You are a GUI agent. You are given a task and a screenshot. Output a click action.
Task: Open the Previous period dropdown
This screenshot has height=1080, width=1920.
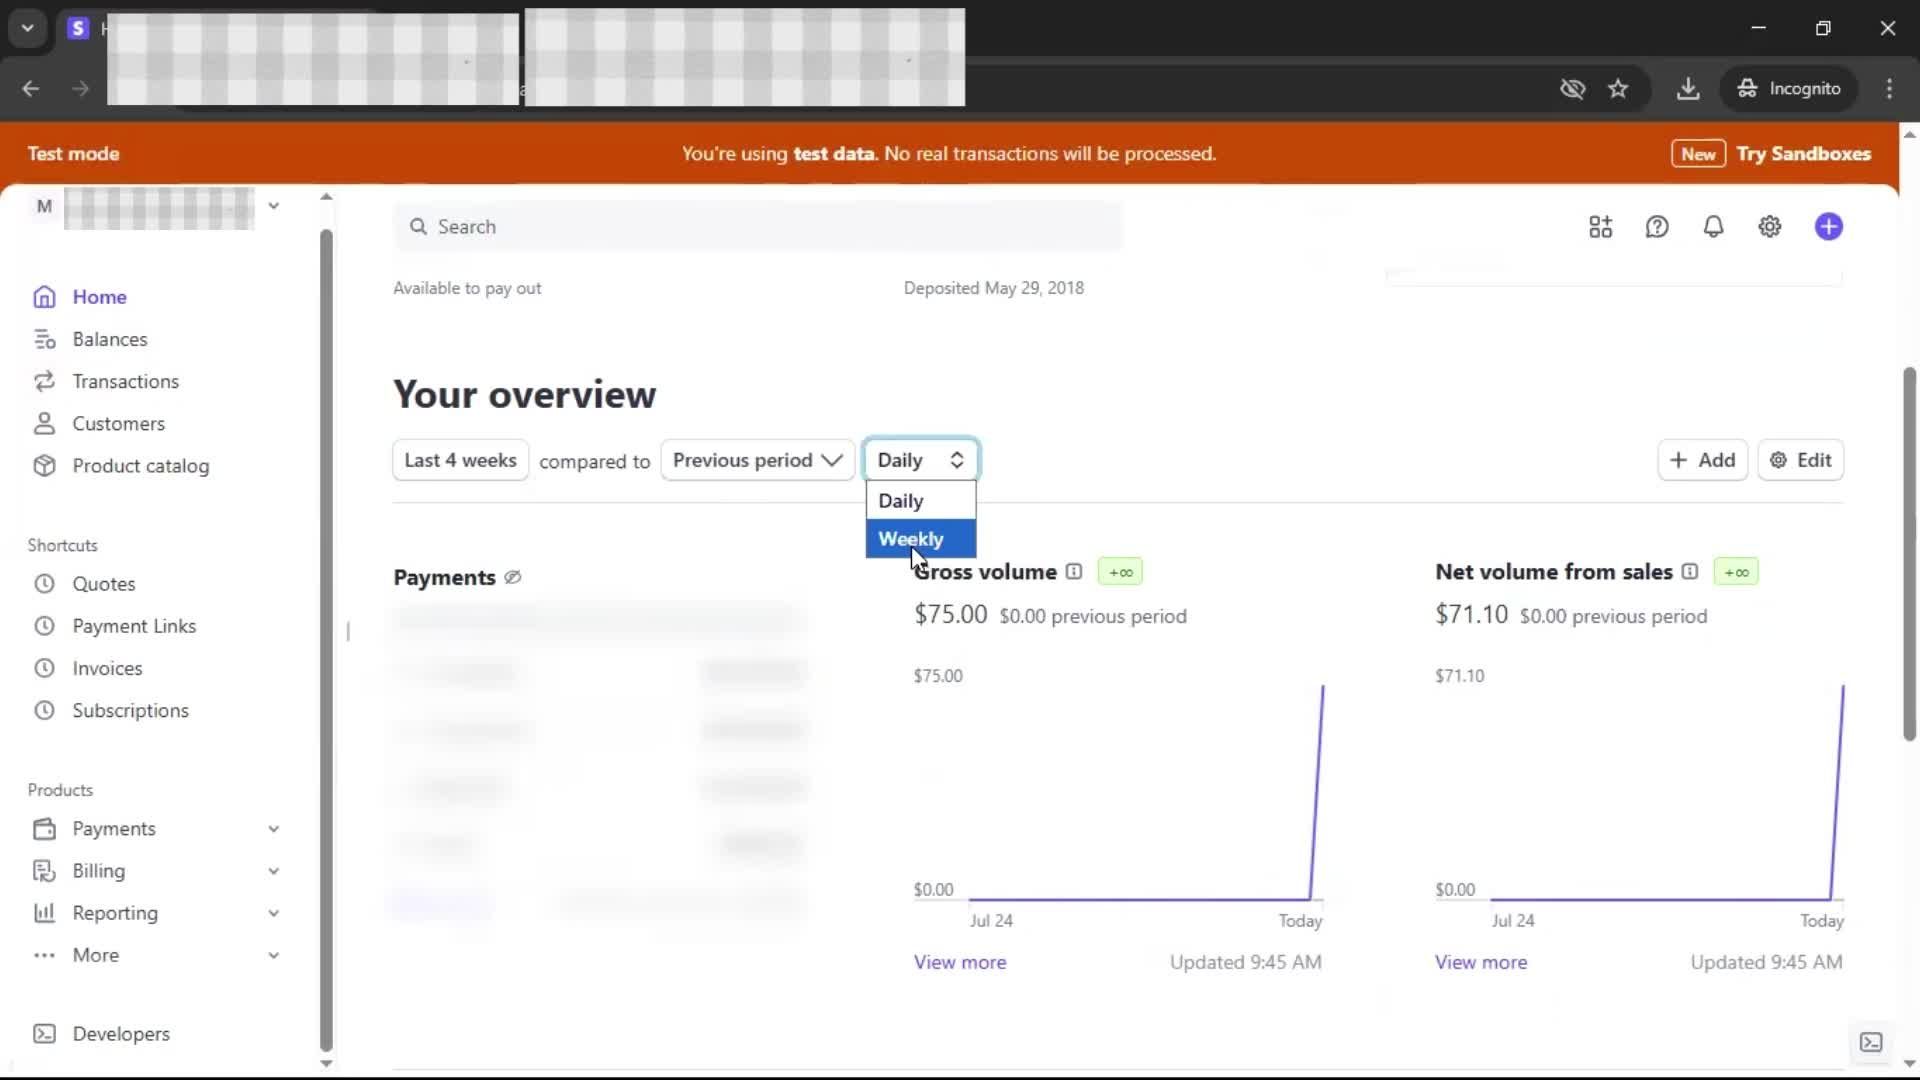click(757, 460)
